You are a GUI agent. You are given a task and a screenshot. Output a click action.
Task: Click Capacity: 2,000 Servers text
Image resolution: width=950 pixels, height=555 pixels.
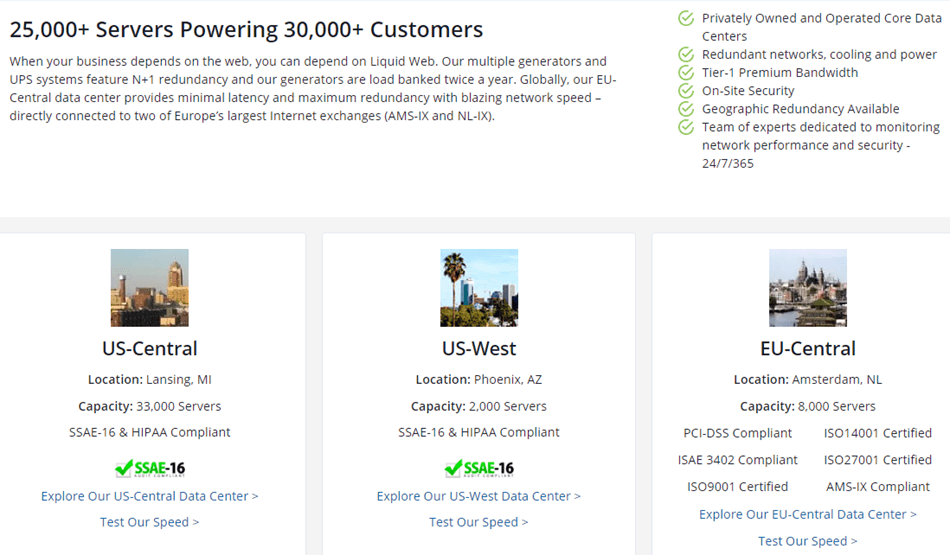[x=479, y=407]
